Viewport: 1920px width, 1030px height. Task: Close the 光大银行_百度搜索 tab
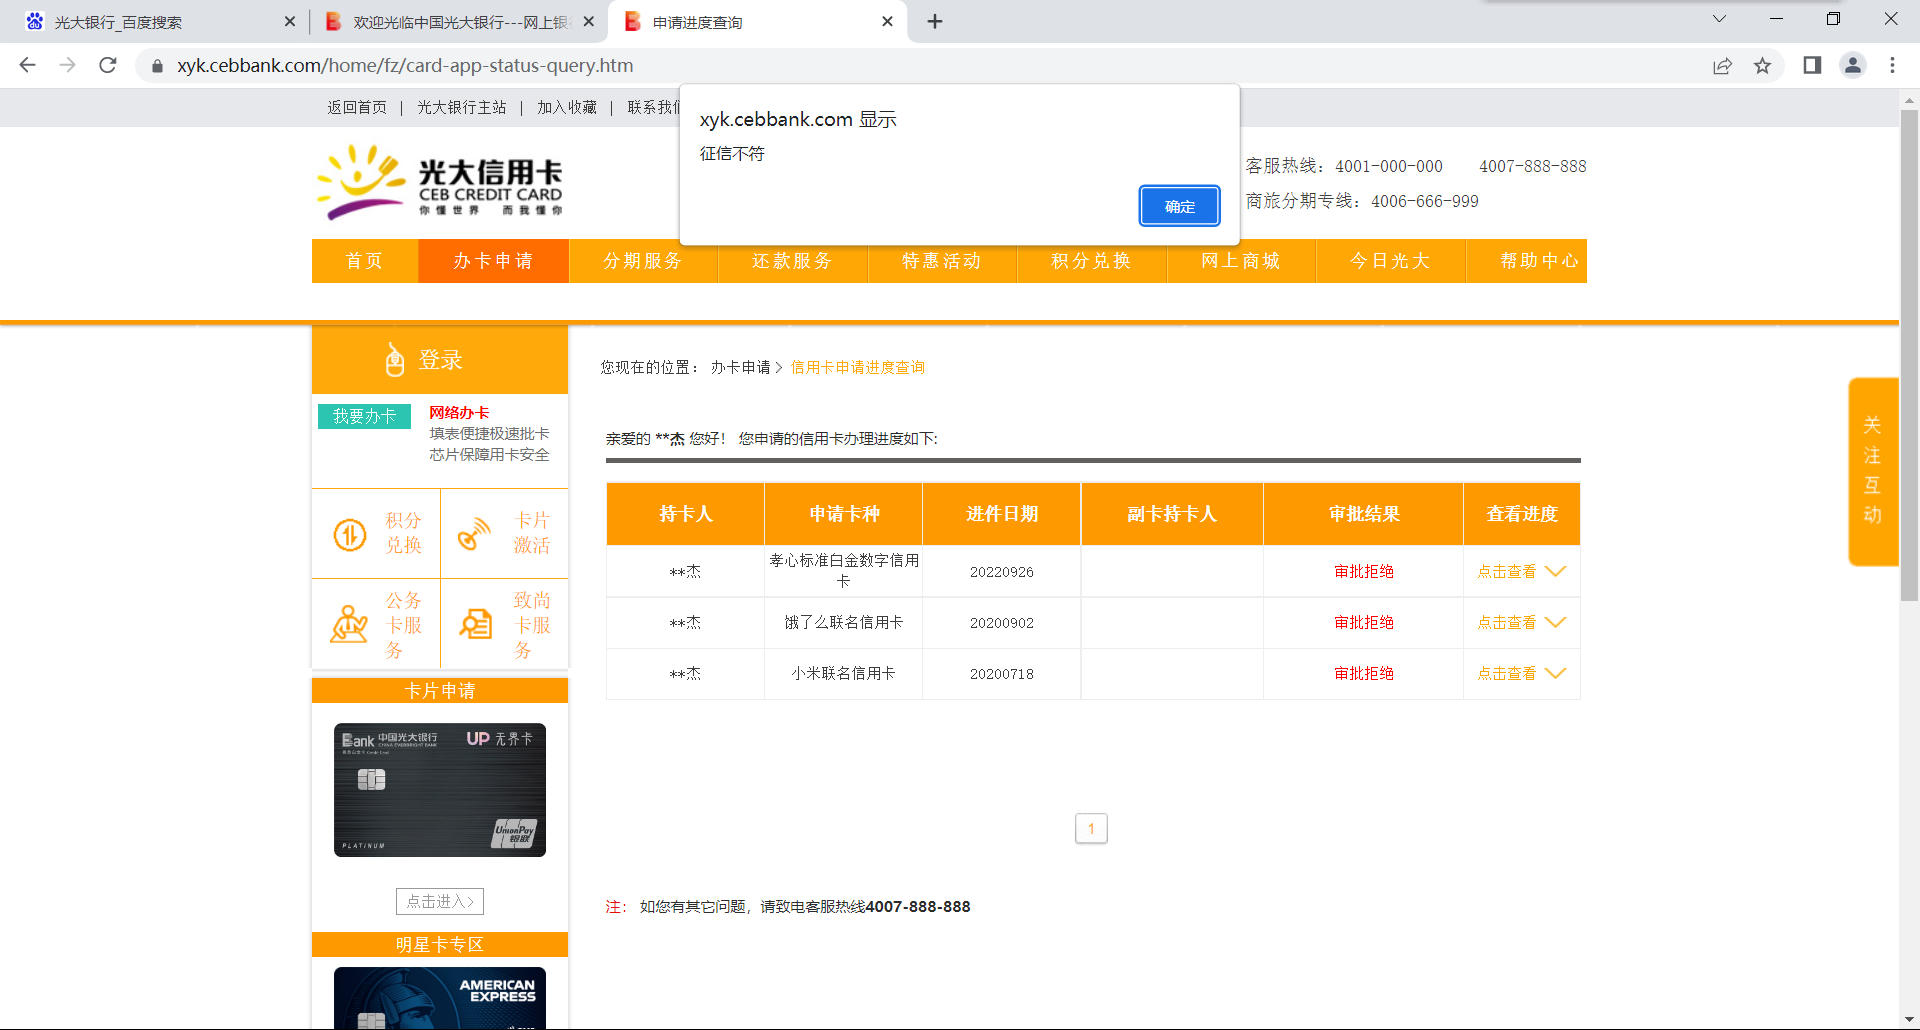click(290, 21)
